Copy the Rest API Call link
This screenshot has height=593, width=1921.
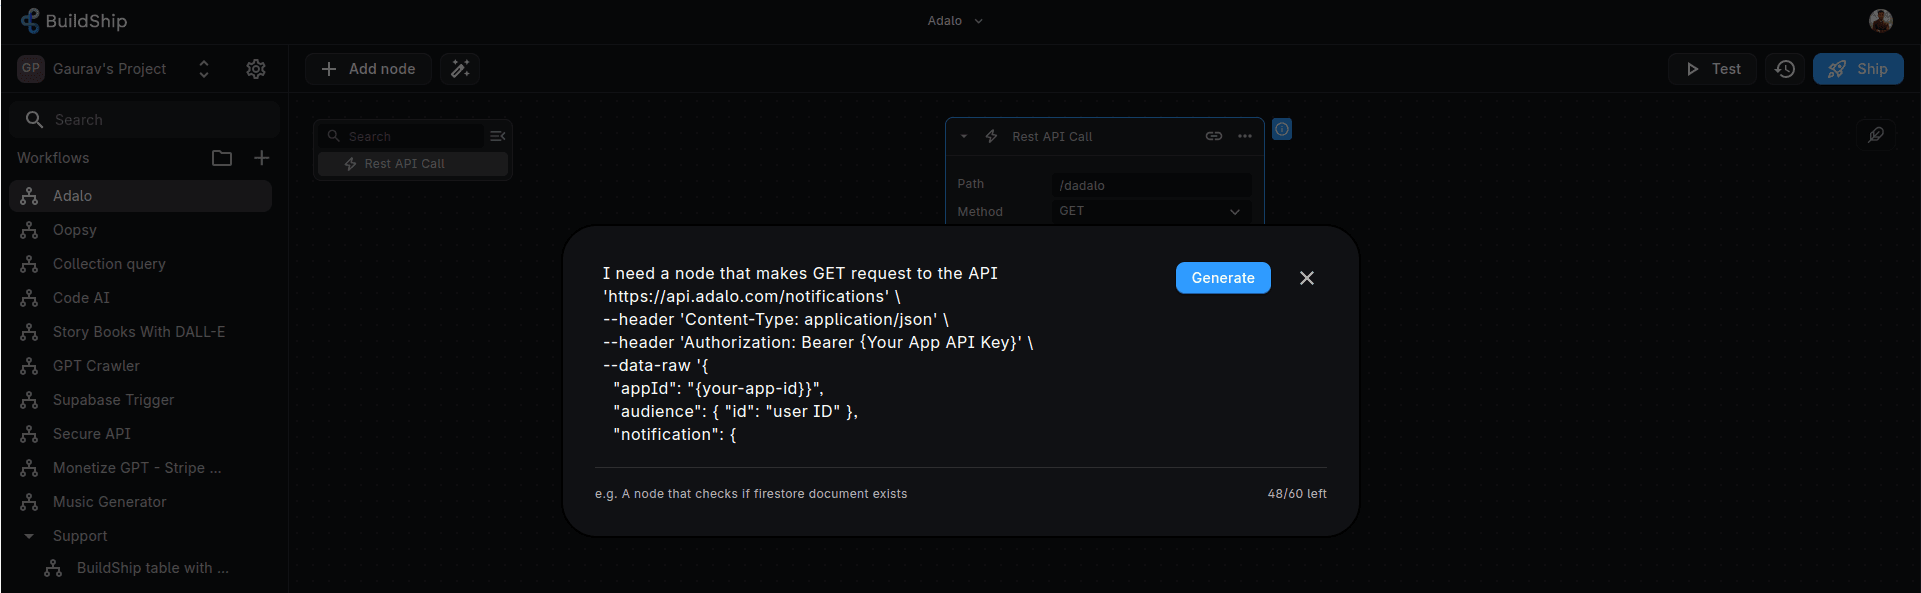pos(1213,136)
